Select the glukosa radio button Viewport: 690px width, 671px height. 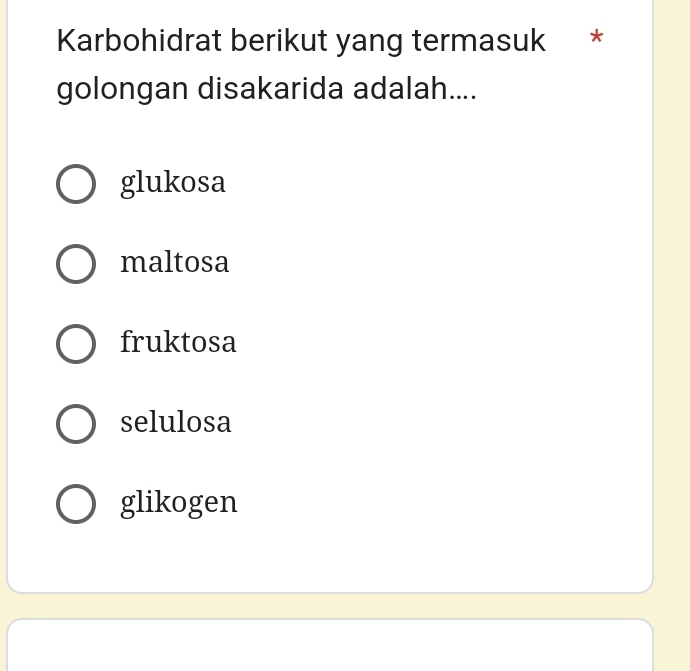[76, 184]
